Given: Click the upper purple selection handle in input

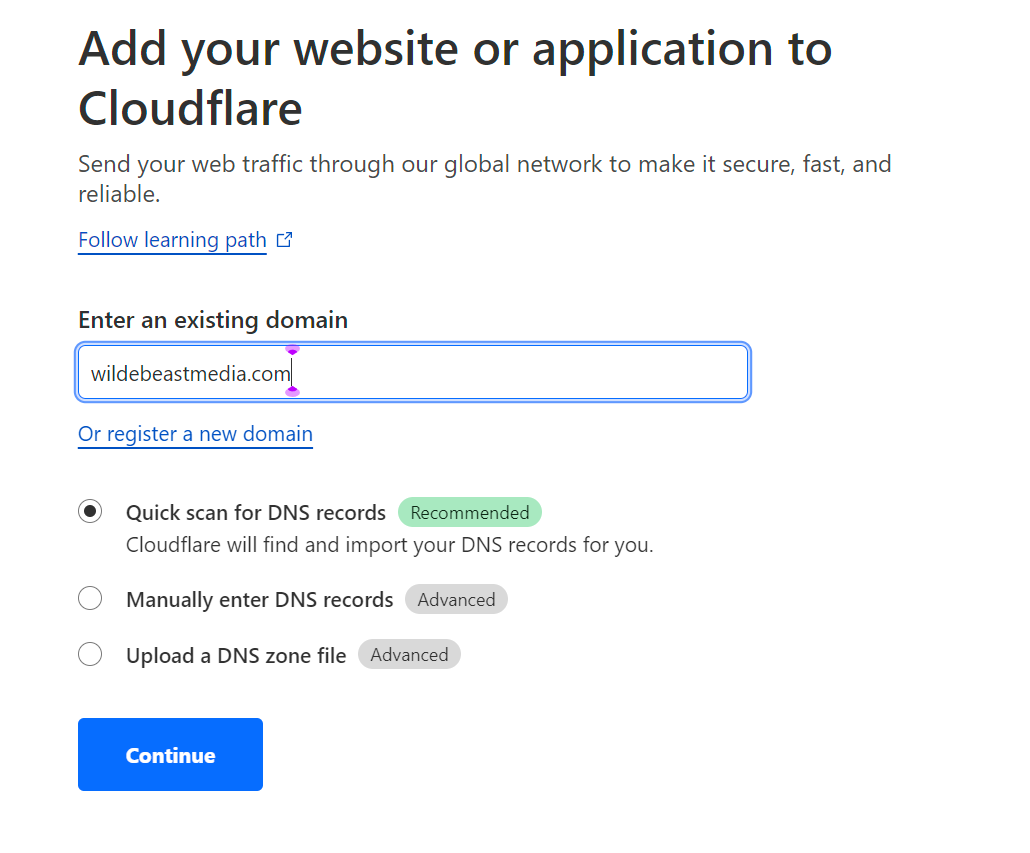Looking at the screenshot, I should [x=292, y=349].
